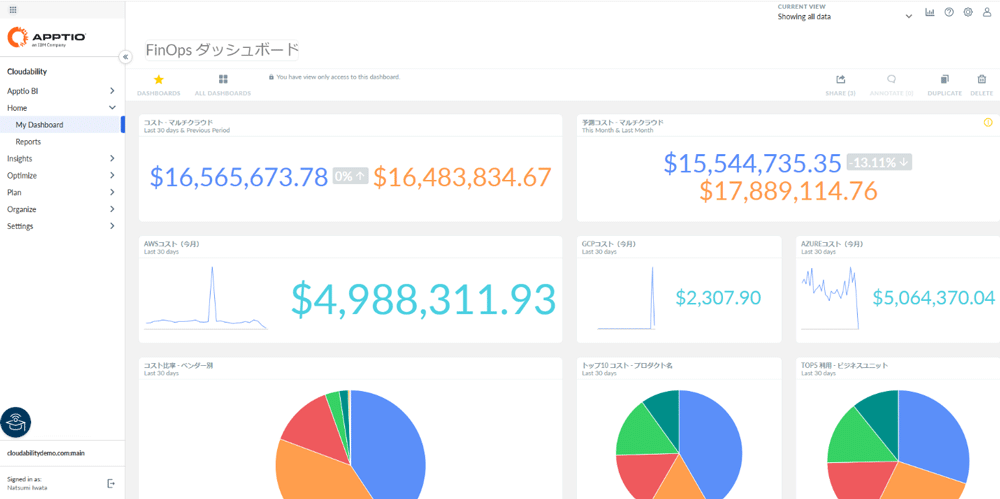The image size is (1000, 499).
Task: Click the Share dashboard icon
Action: click(x=841, y=79)
